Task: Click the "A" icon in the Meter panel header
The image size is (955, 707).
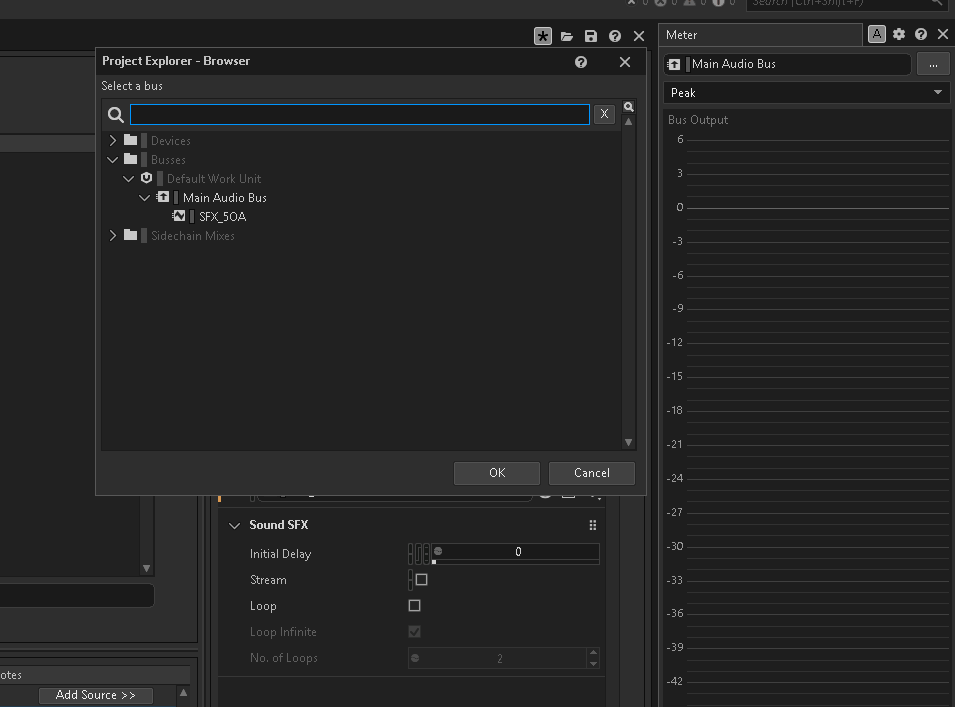Action: tap(876, 34)
